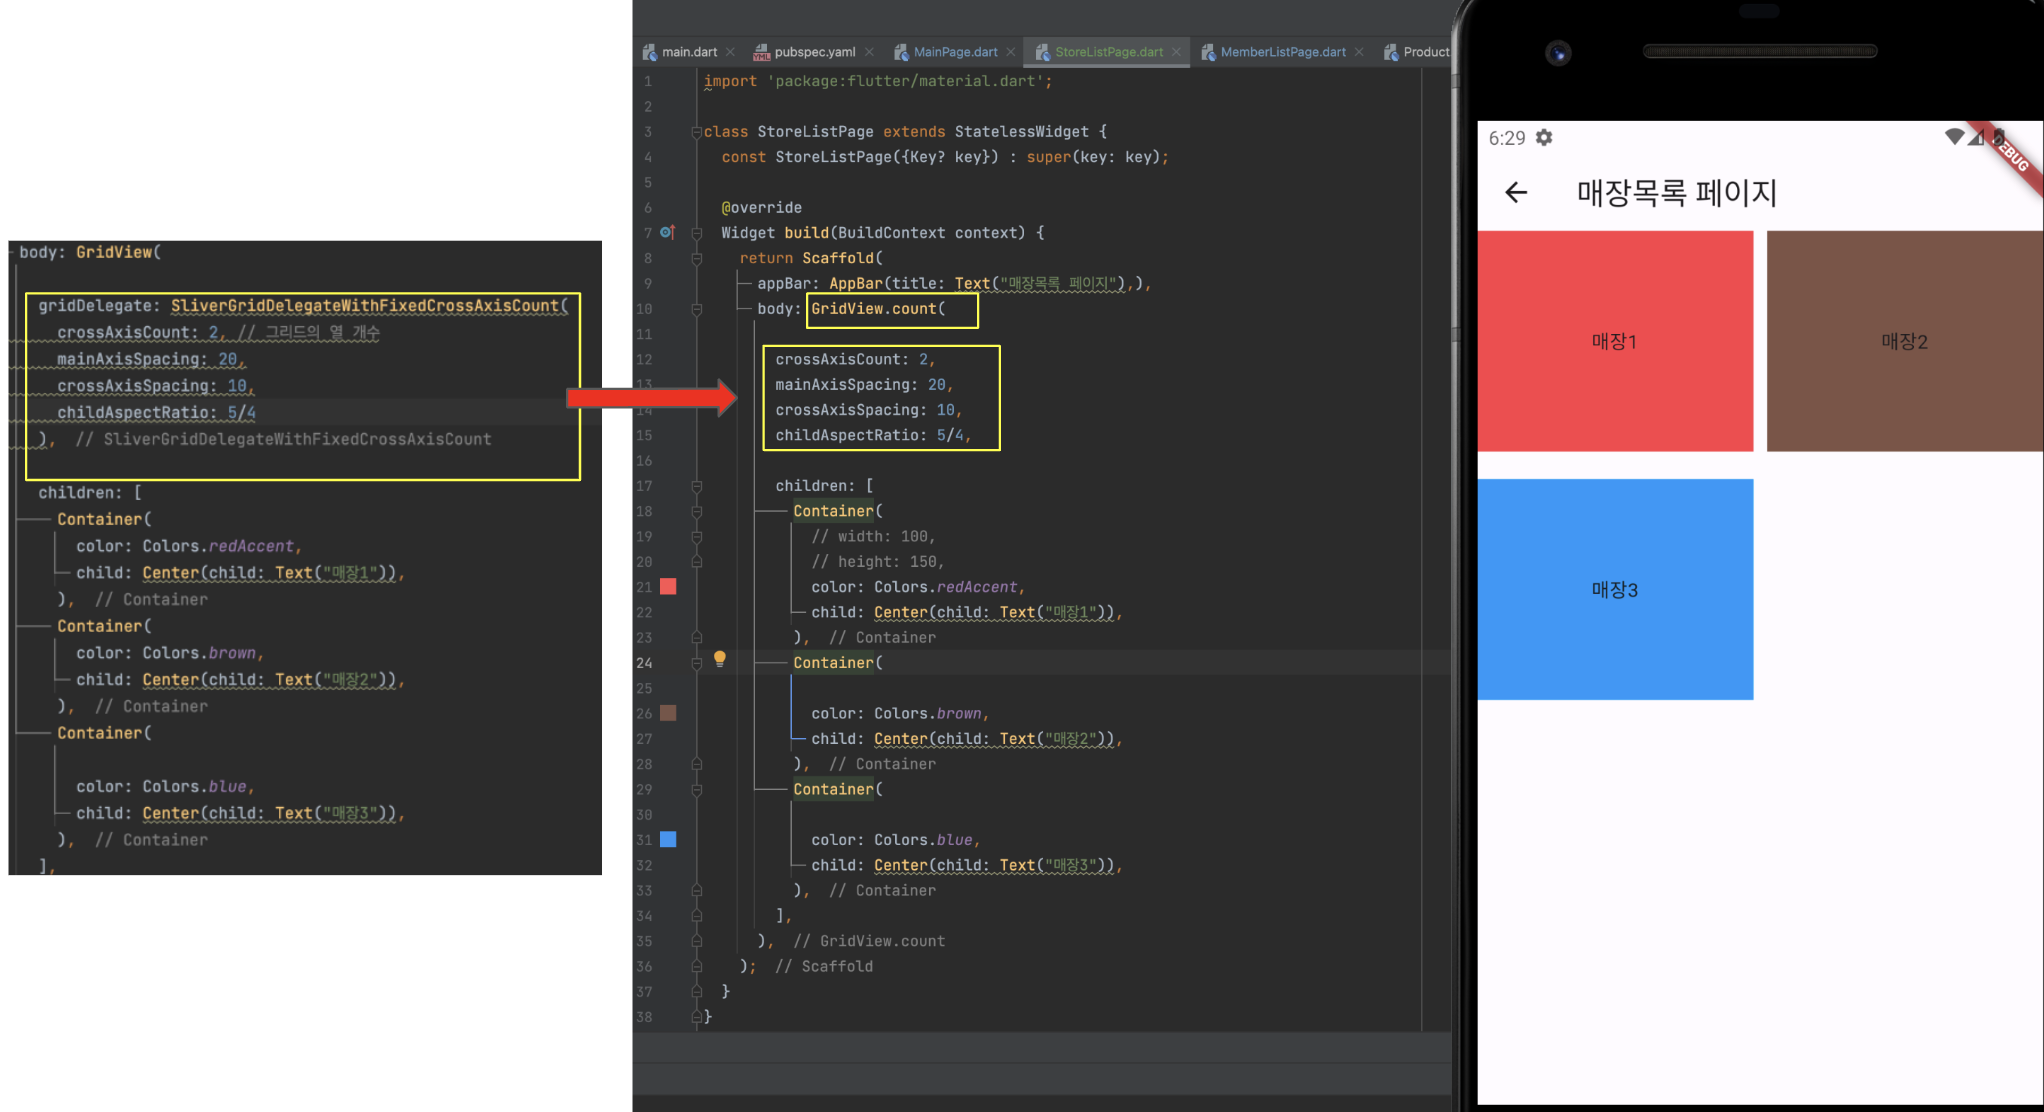The width and height of the screenshot is (2044, 1112).
Task: Click the blue color swatch in the gutter
Action: point(668,840)
